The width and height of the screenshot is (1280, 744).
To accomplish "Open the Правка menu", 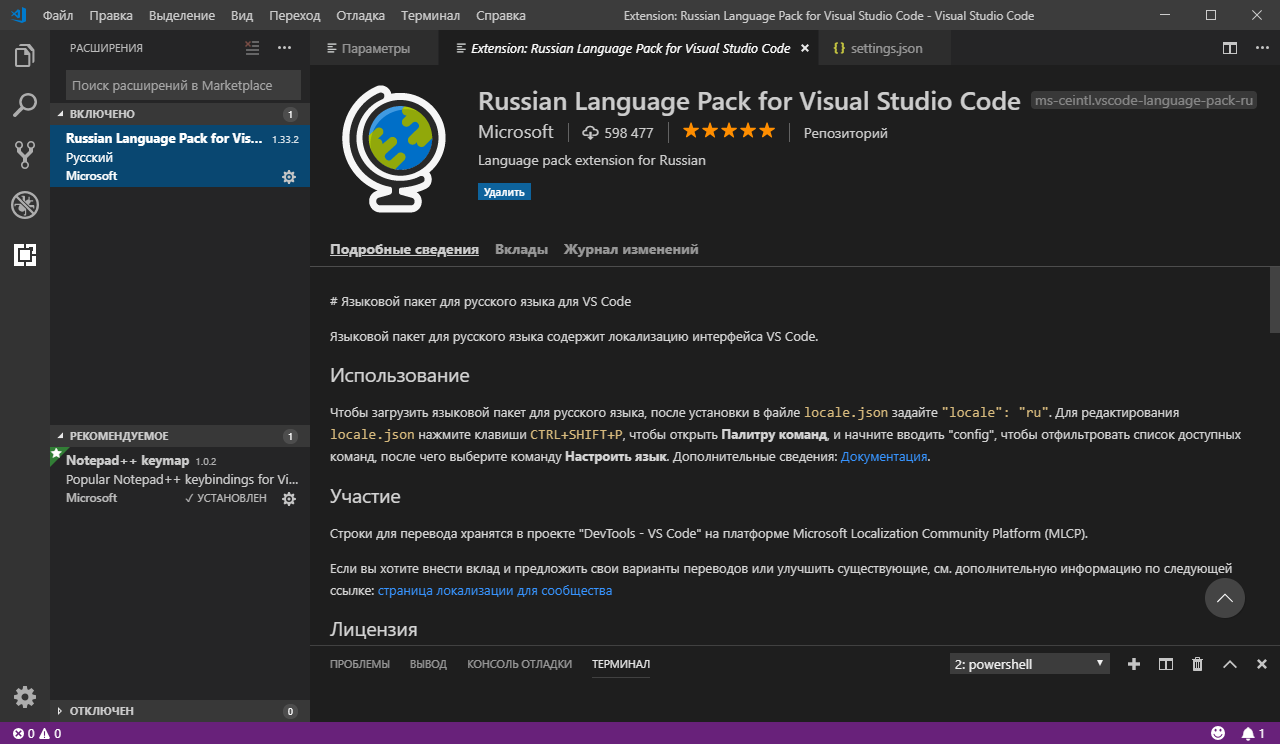I will (110, 16).
